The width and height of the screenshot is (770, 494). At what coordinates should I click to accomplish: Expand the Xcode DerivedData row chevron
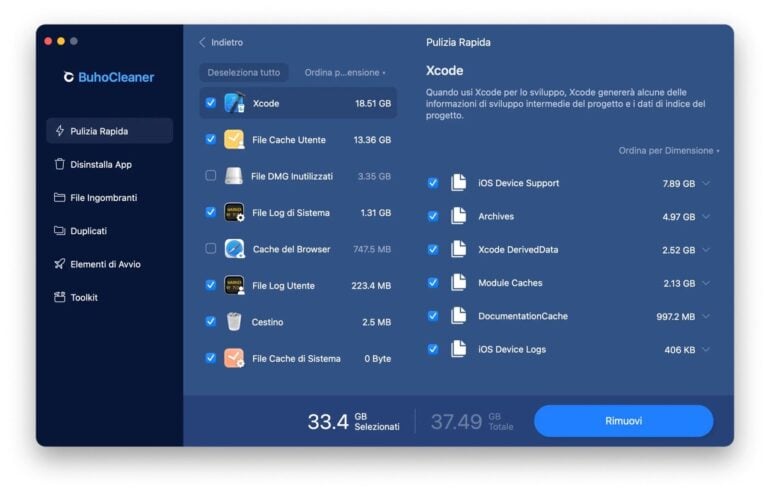706,250
